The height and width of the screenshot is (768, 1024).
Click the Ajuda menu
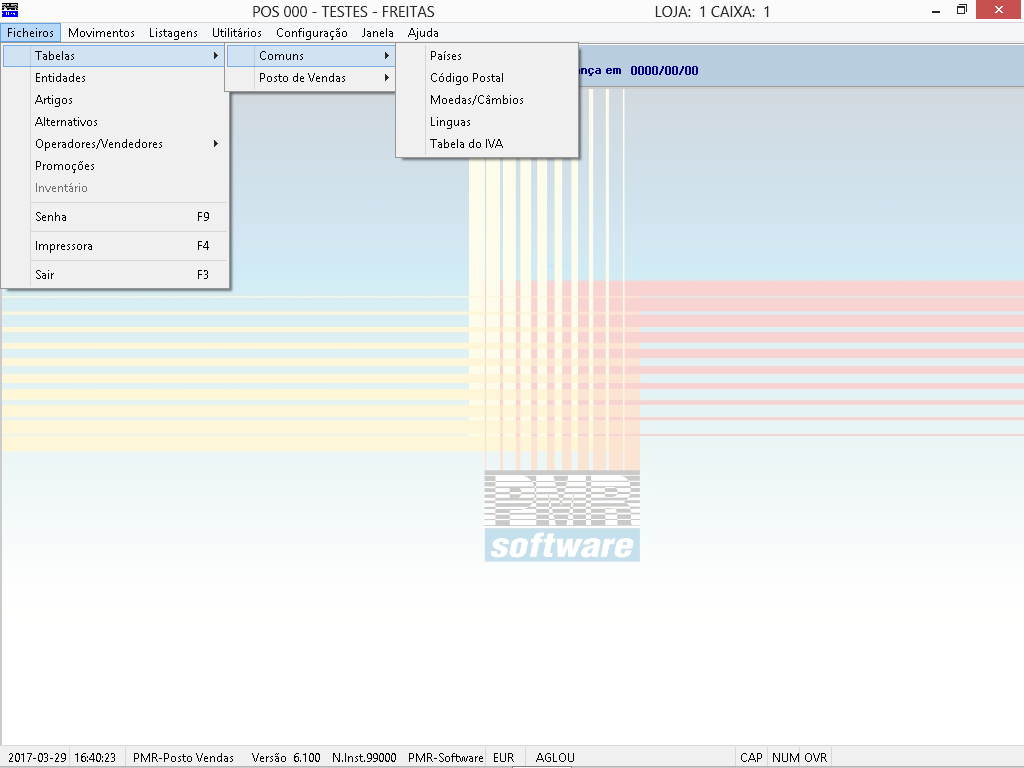click(x=423, y=33)
